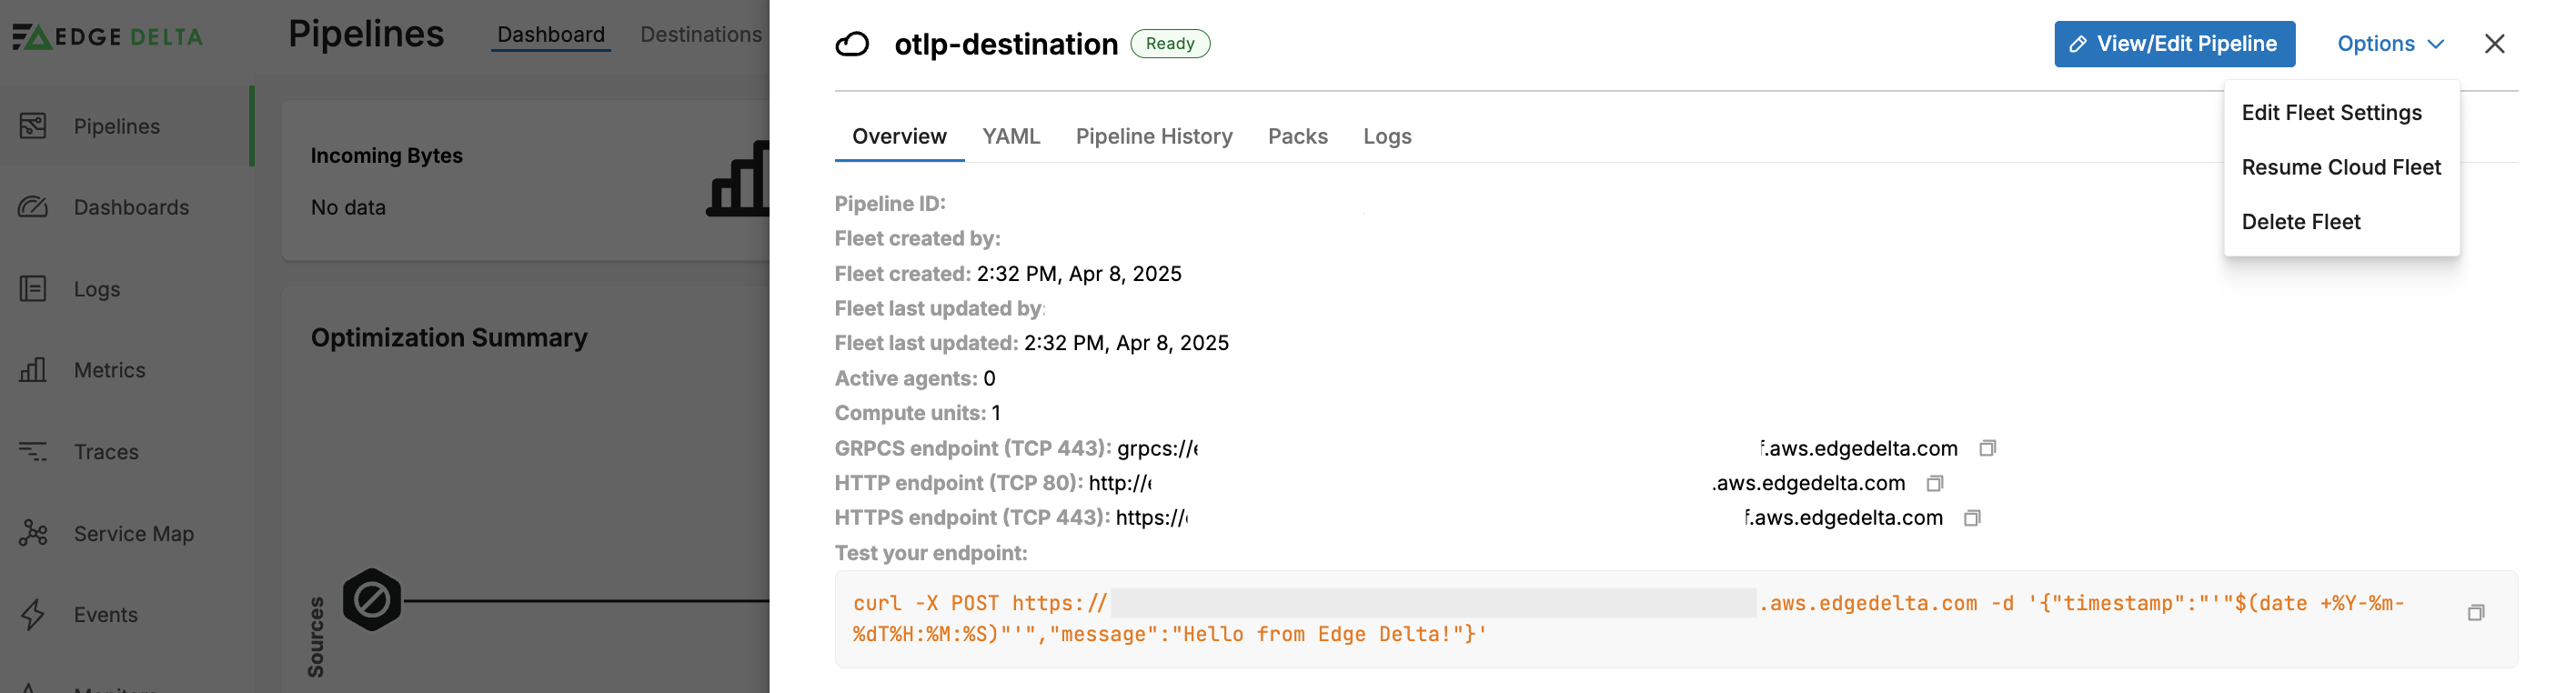Click the 'Fleet last updated' timestamp value

[x=1126, y=343]
